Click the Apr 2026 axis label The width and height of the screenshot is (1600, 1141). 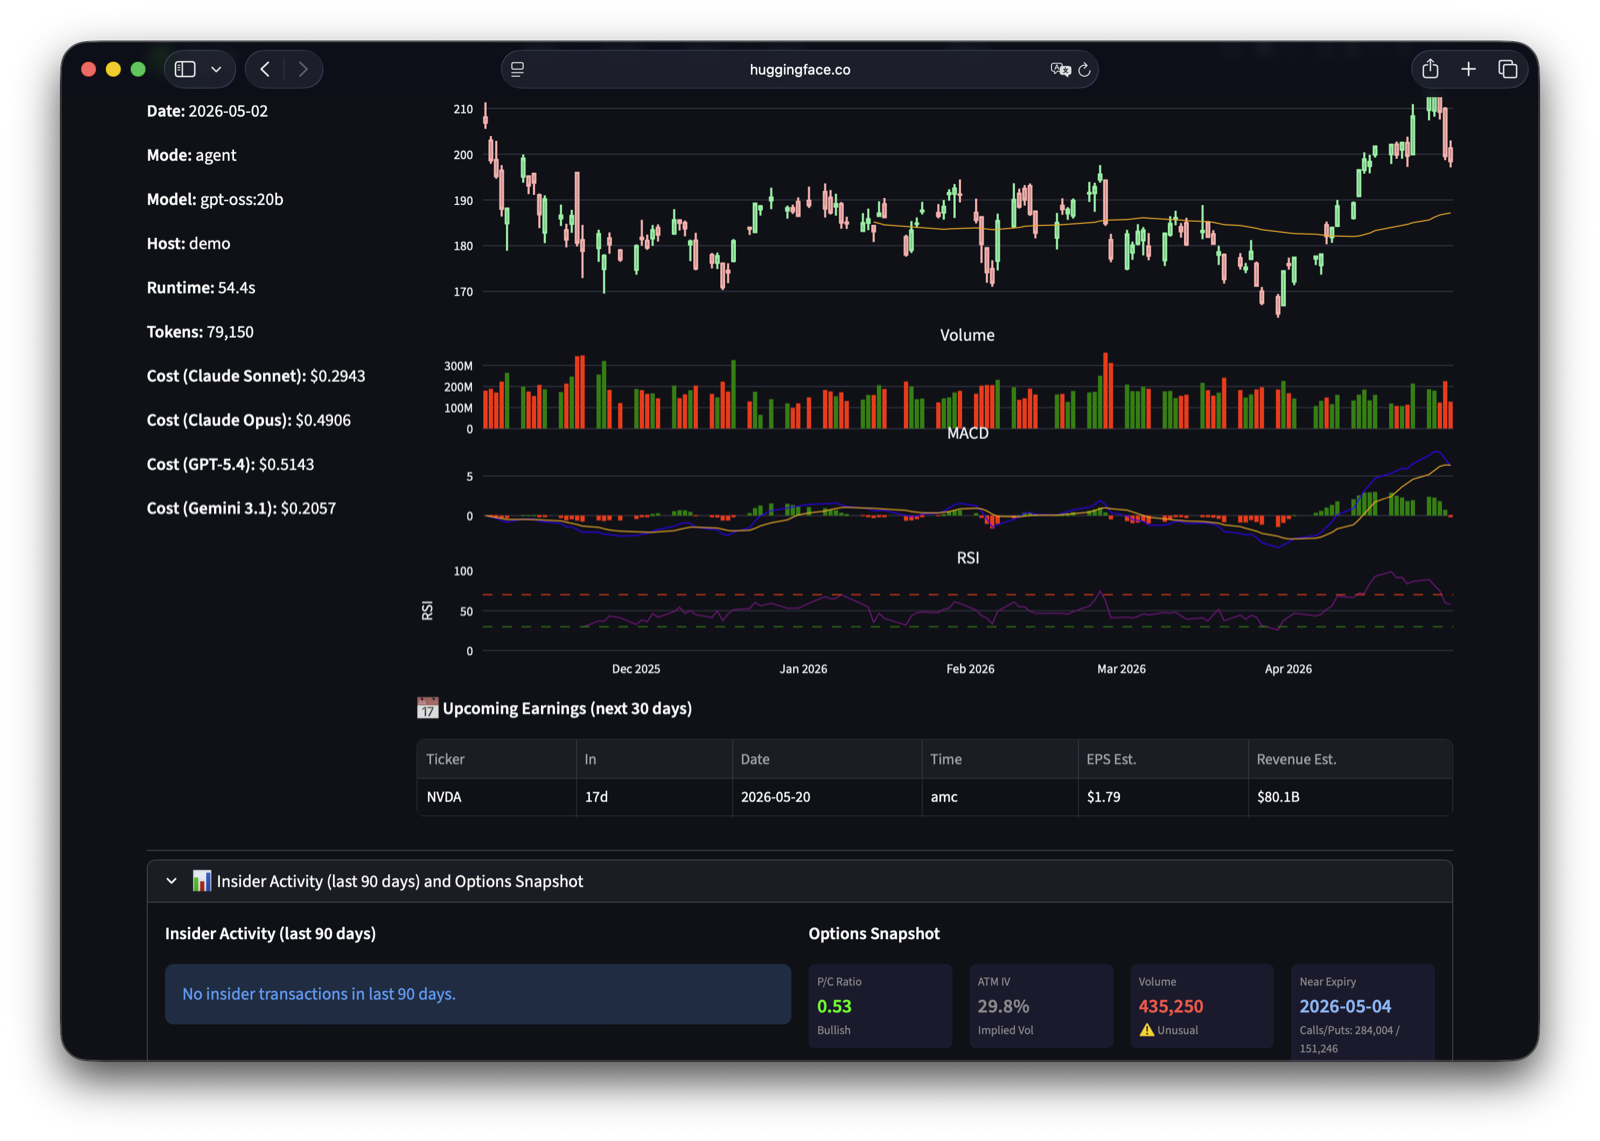(x=1288, y=669)
